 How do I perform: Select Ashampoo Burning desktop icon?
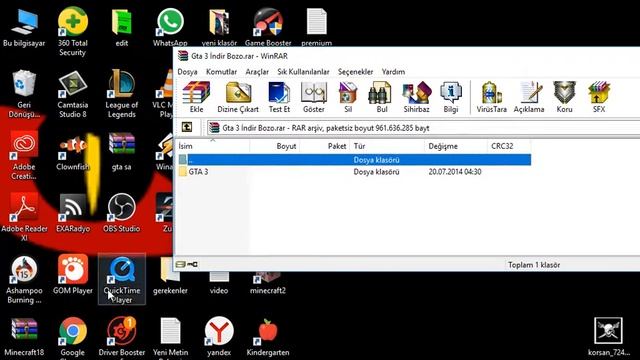(x=24, y=280)
